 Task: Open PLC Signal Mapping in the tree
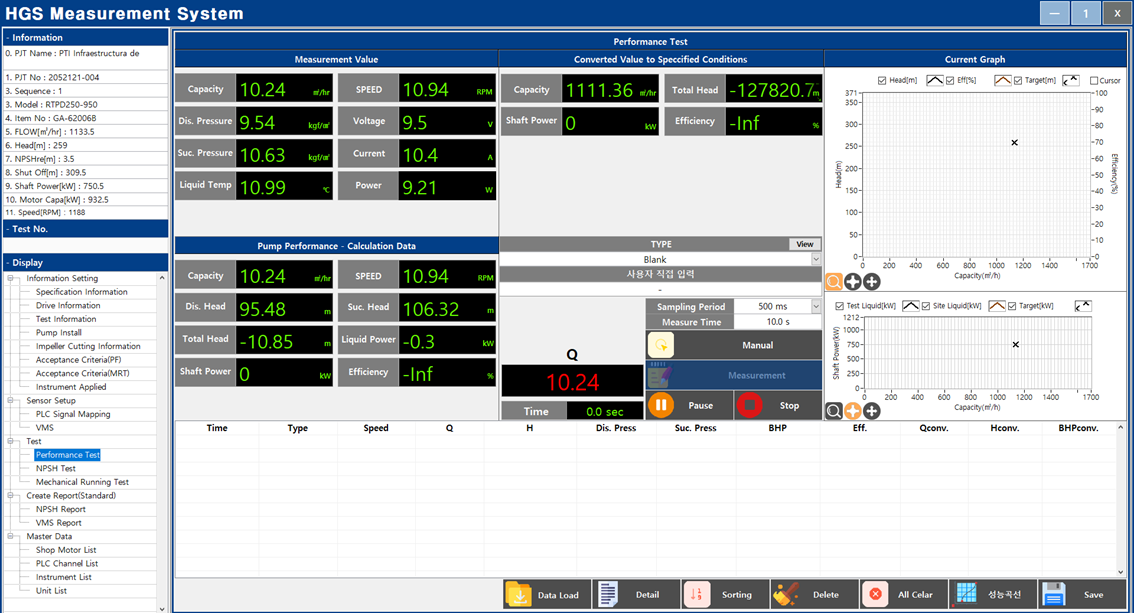pyautogui.click(x=73, y=414)
